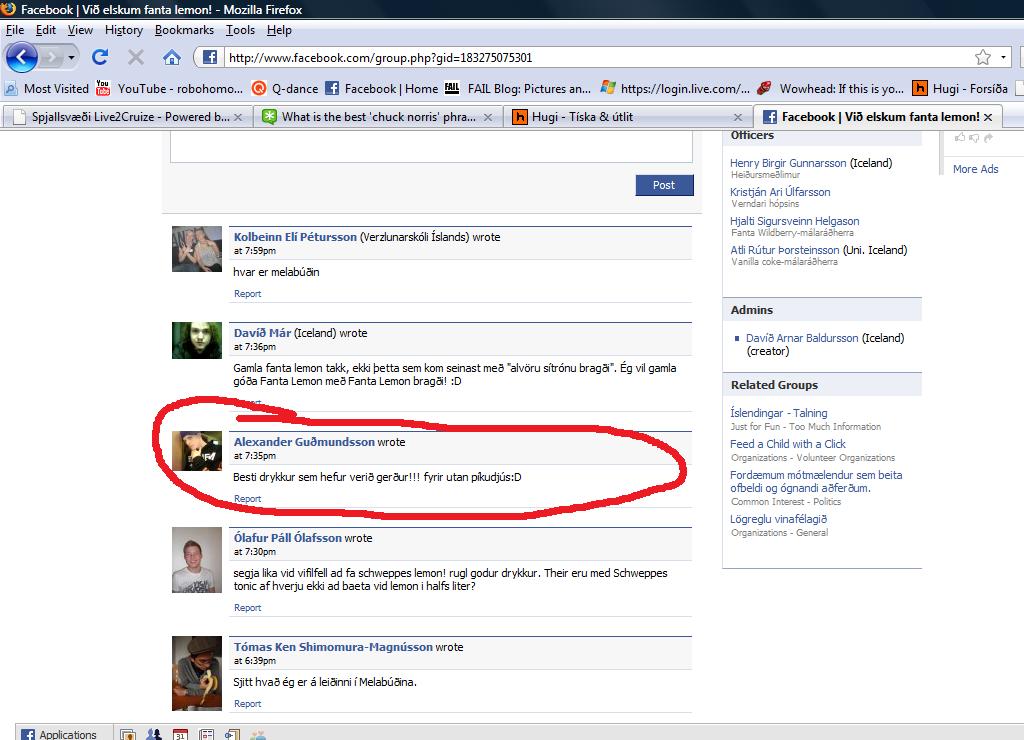Close the Spjallsvæði Live2Cruize tab

click(238, 117)
